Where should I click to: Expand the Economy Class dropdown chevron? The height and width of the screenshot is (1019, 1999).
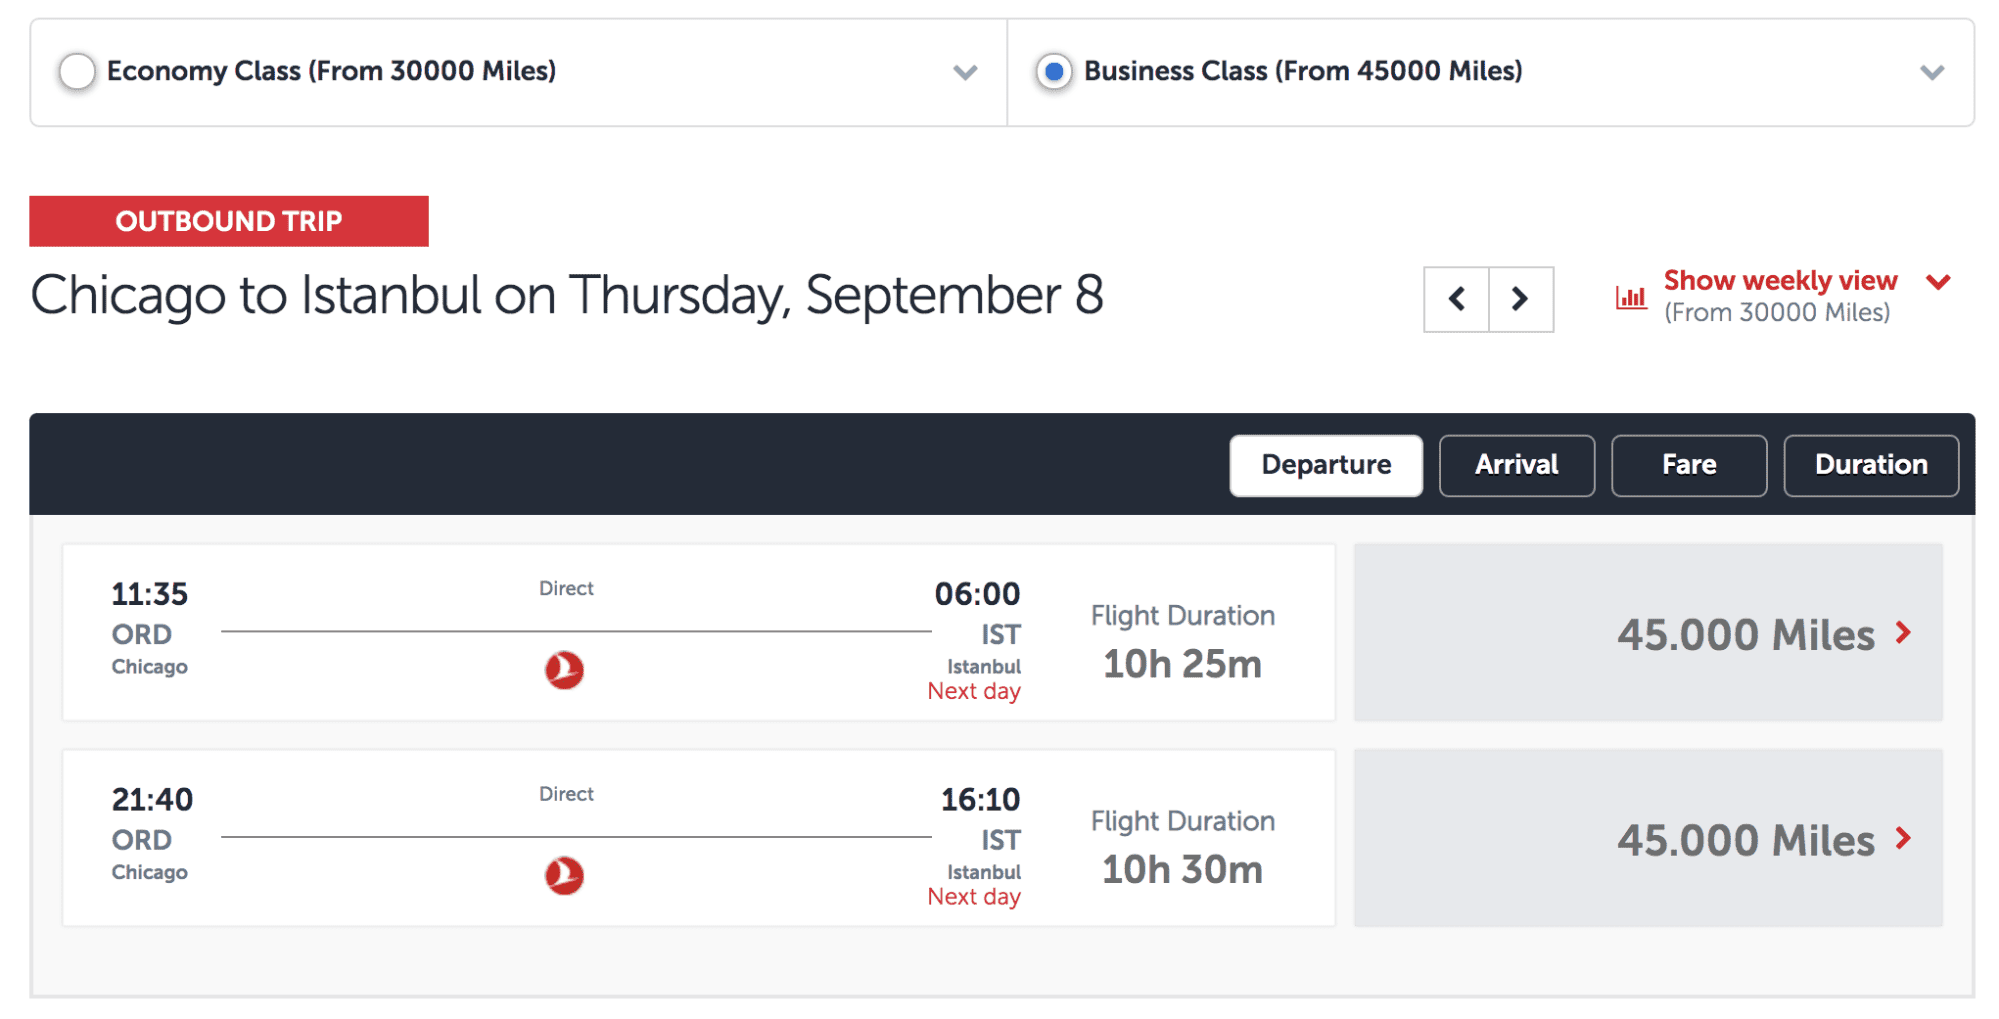[x=965, y=72]
